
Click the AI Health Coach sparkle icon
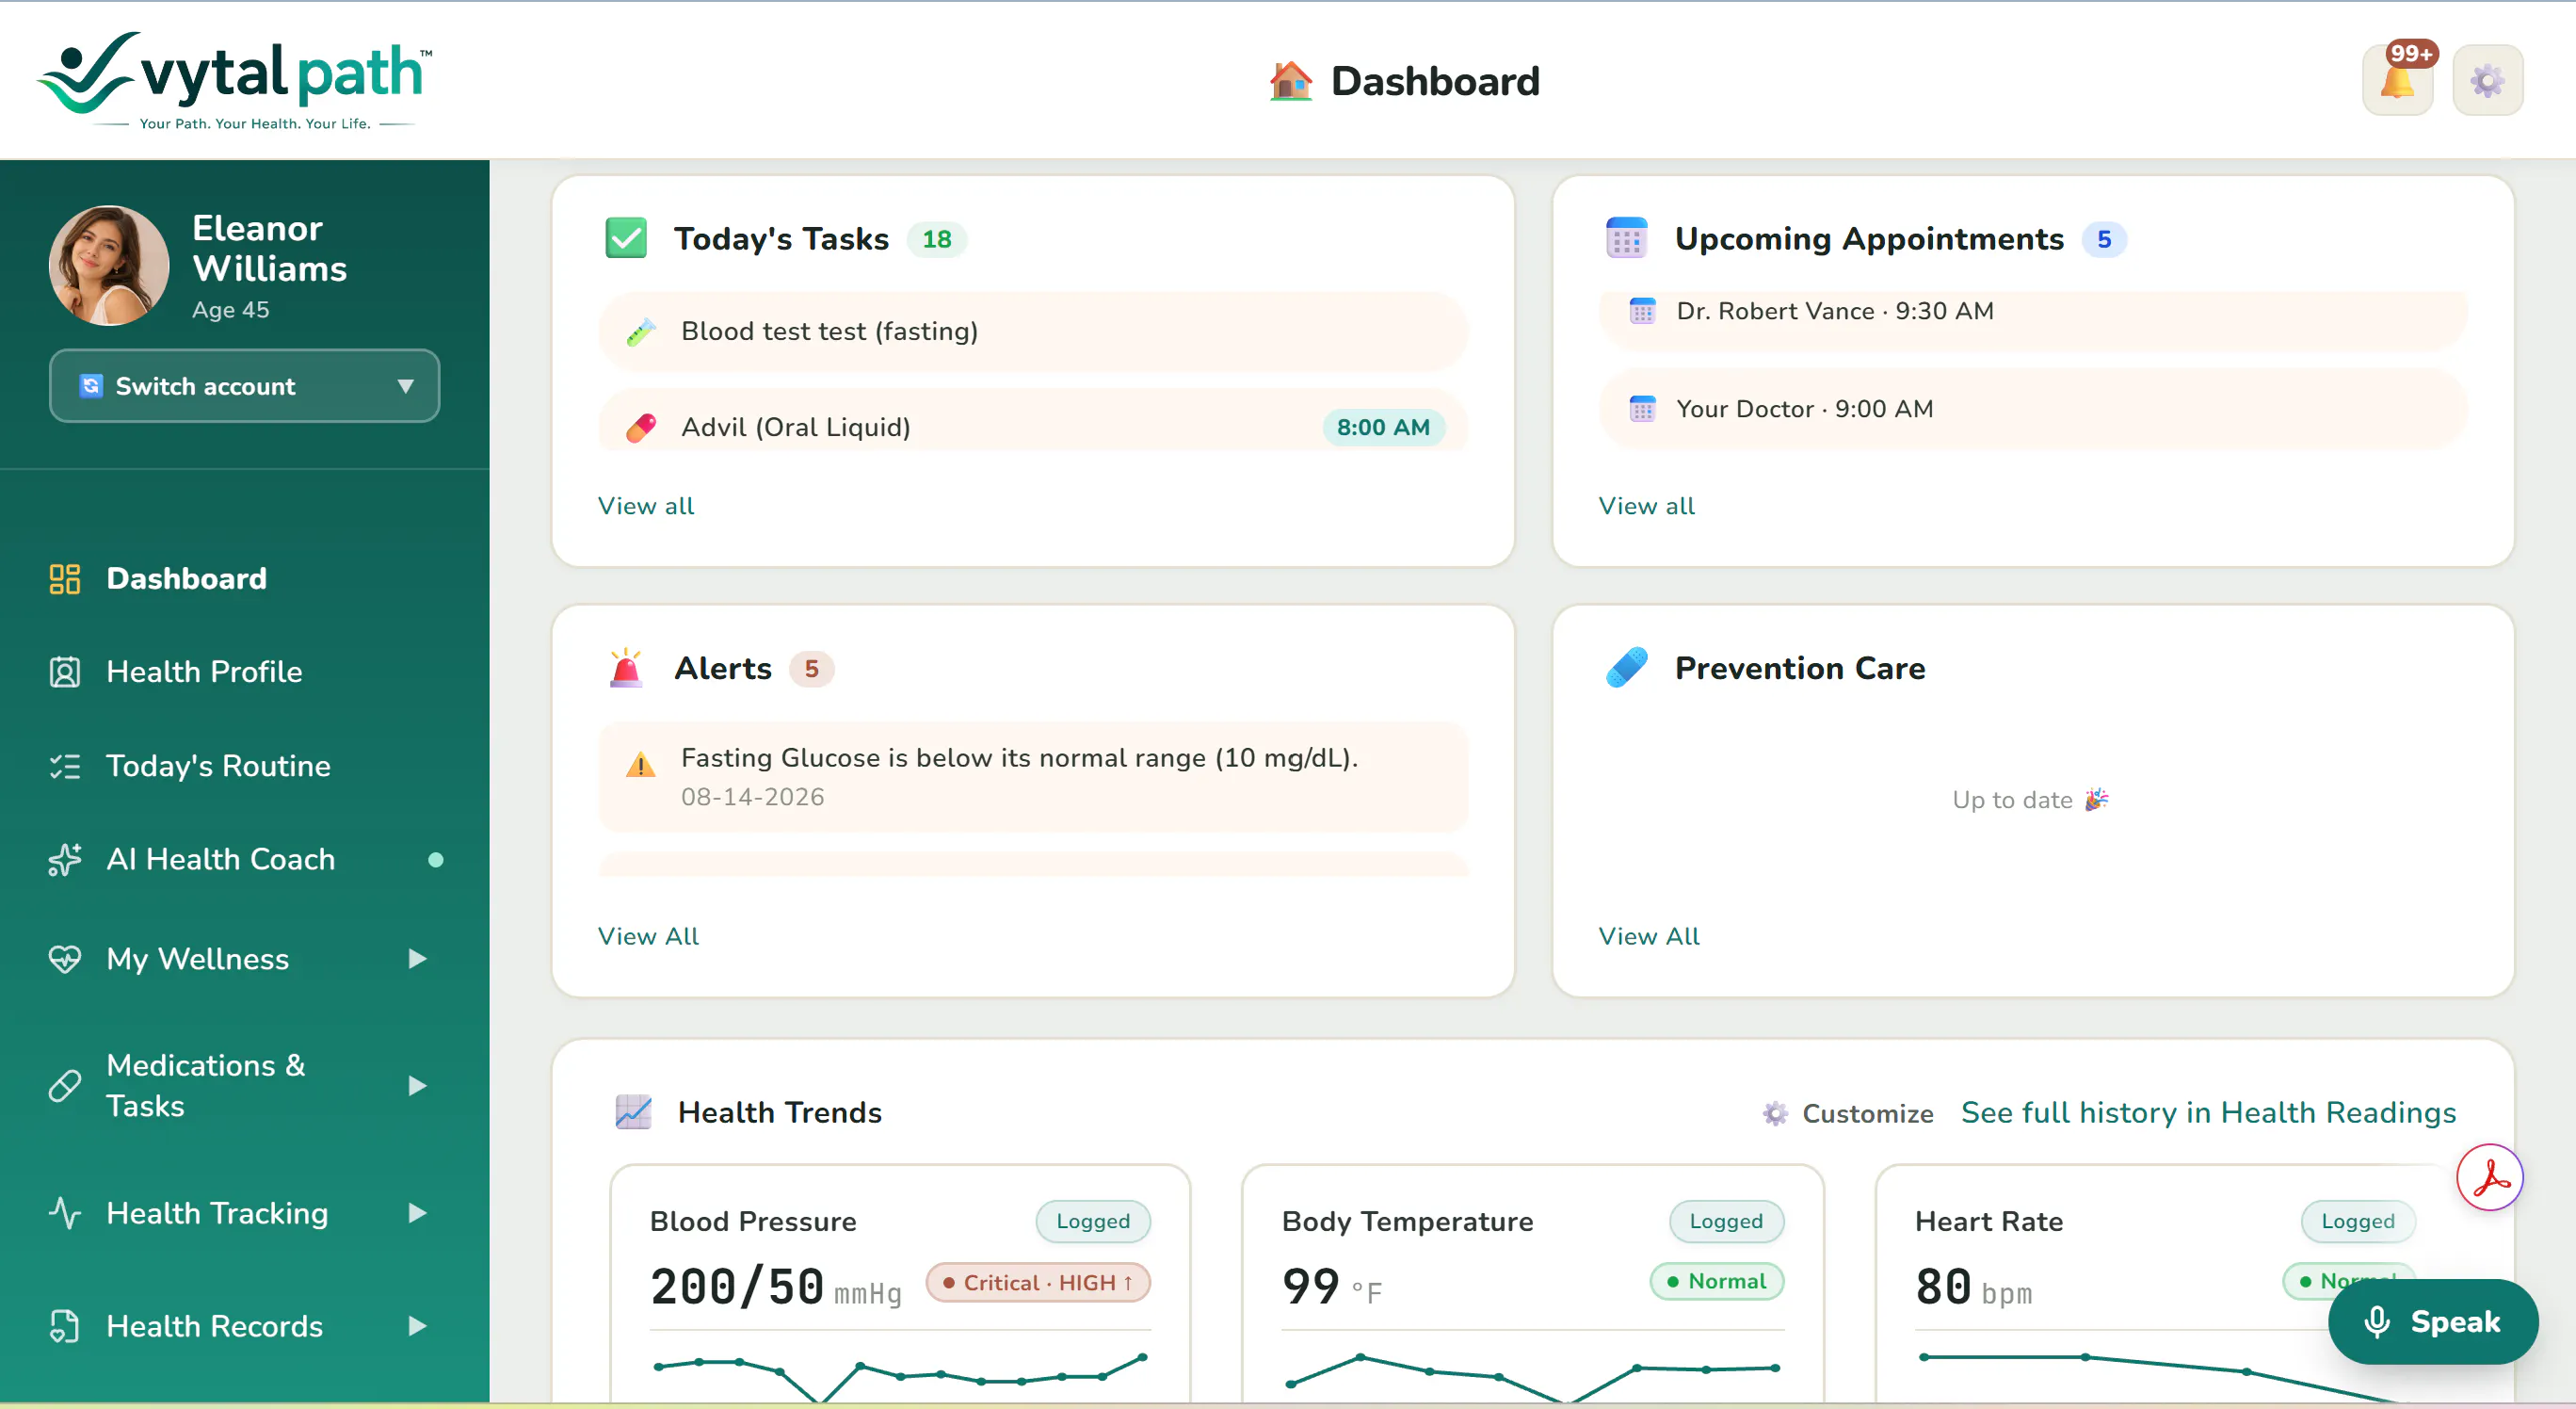65,859
